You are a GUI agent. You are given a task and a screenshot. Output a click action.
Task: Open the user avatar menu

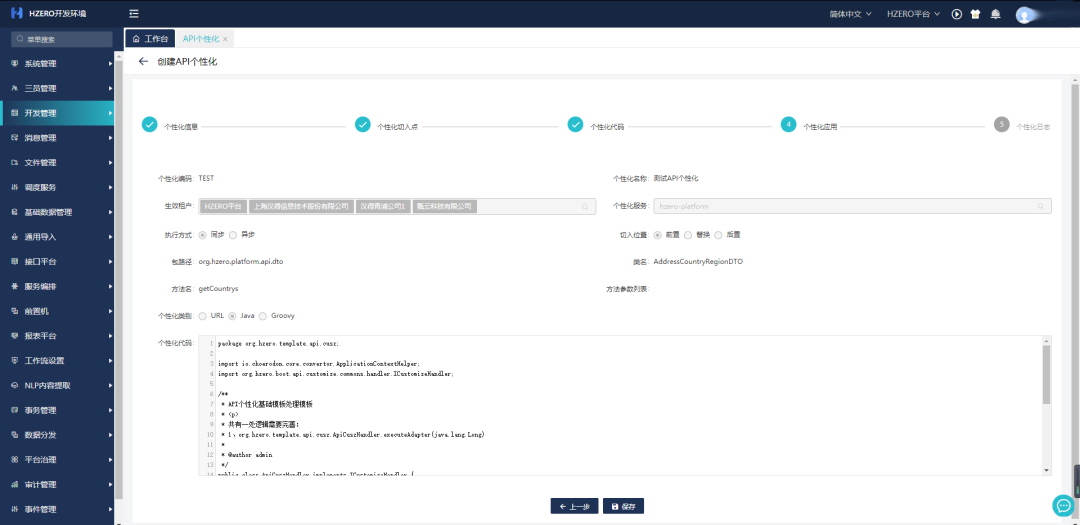1024,14
